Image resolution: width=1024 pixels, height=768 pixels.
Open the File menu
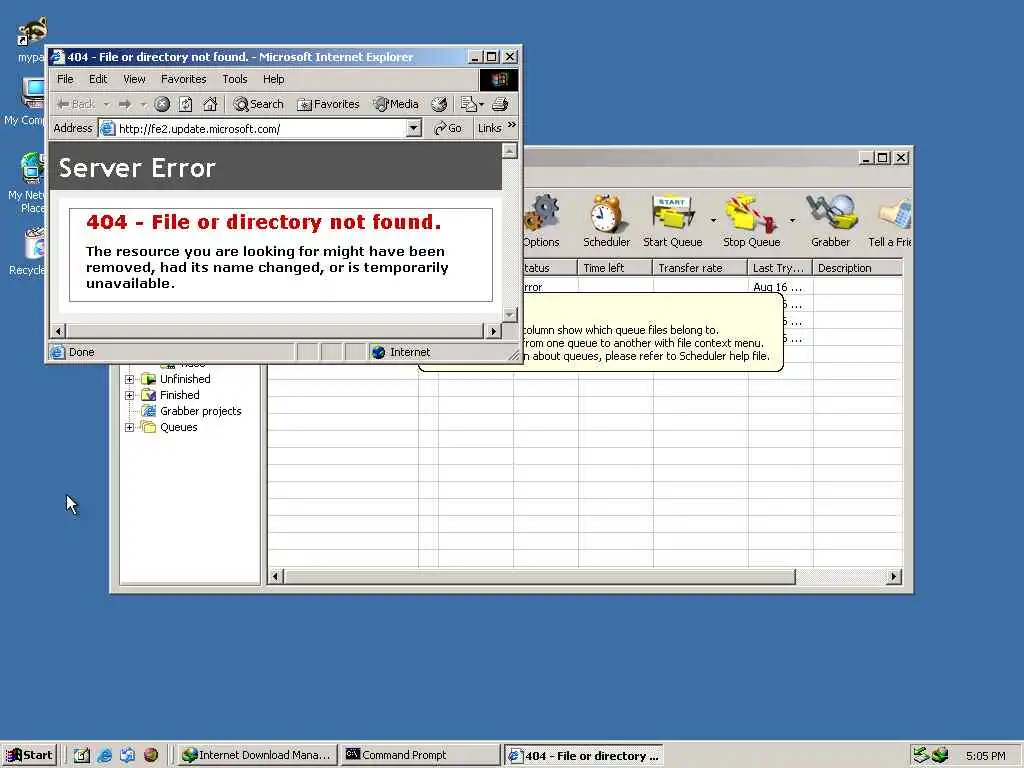tap(65, 79)
